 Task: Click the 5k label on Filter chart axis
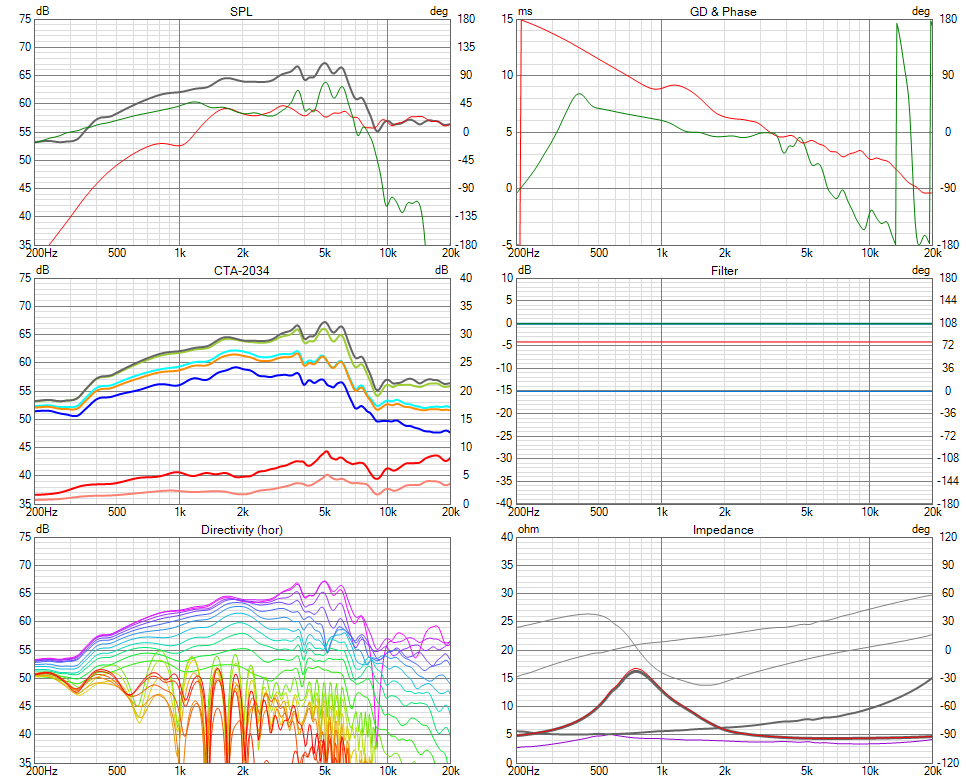tap(806, 512)
